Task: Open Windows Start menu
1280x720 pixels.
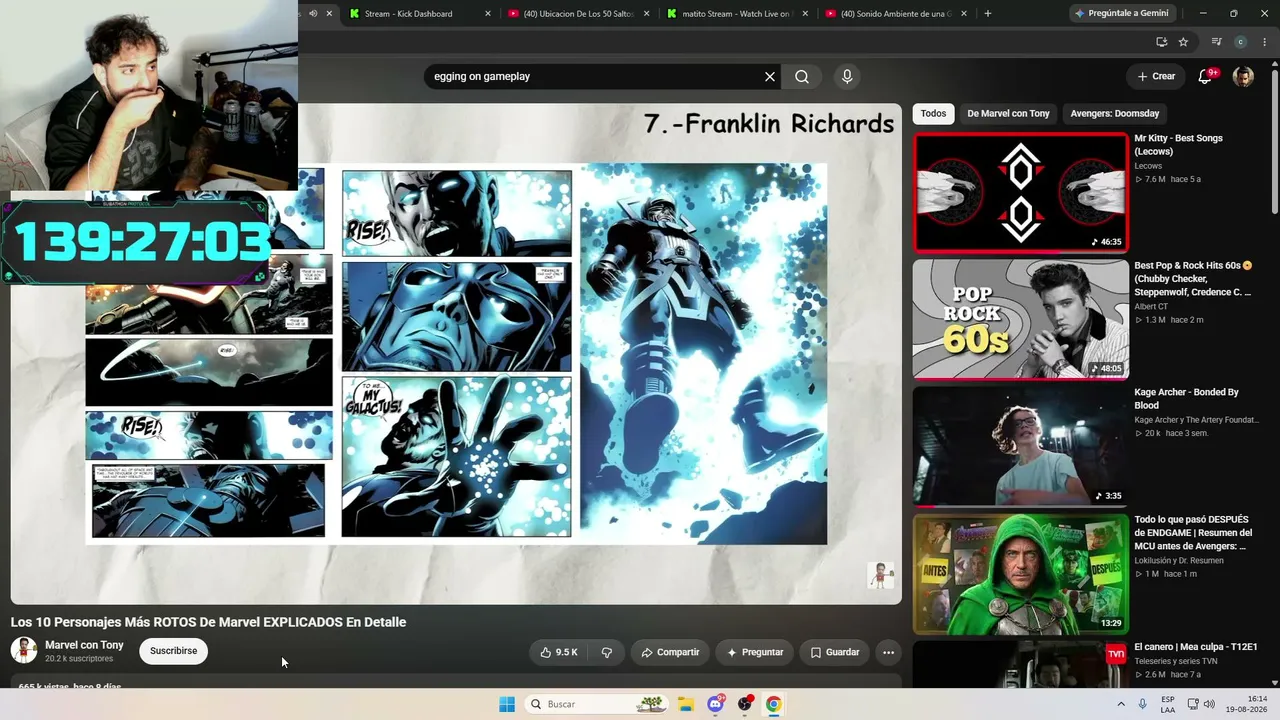Action: (507, 704)
